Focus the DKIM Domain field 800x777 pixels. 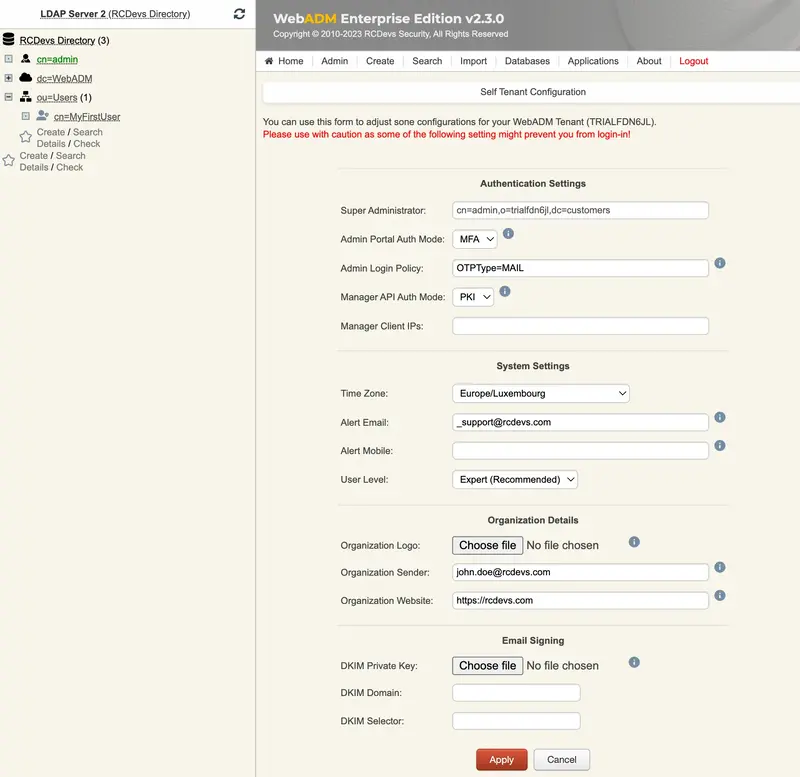516,692
